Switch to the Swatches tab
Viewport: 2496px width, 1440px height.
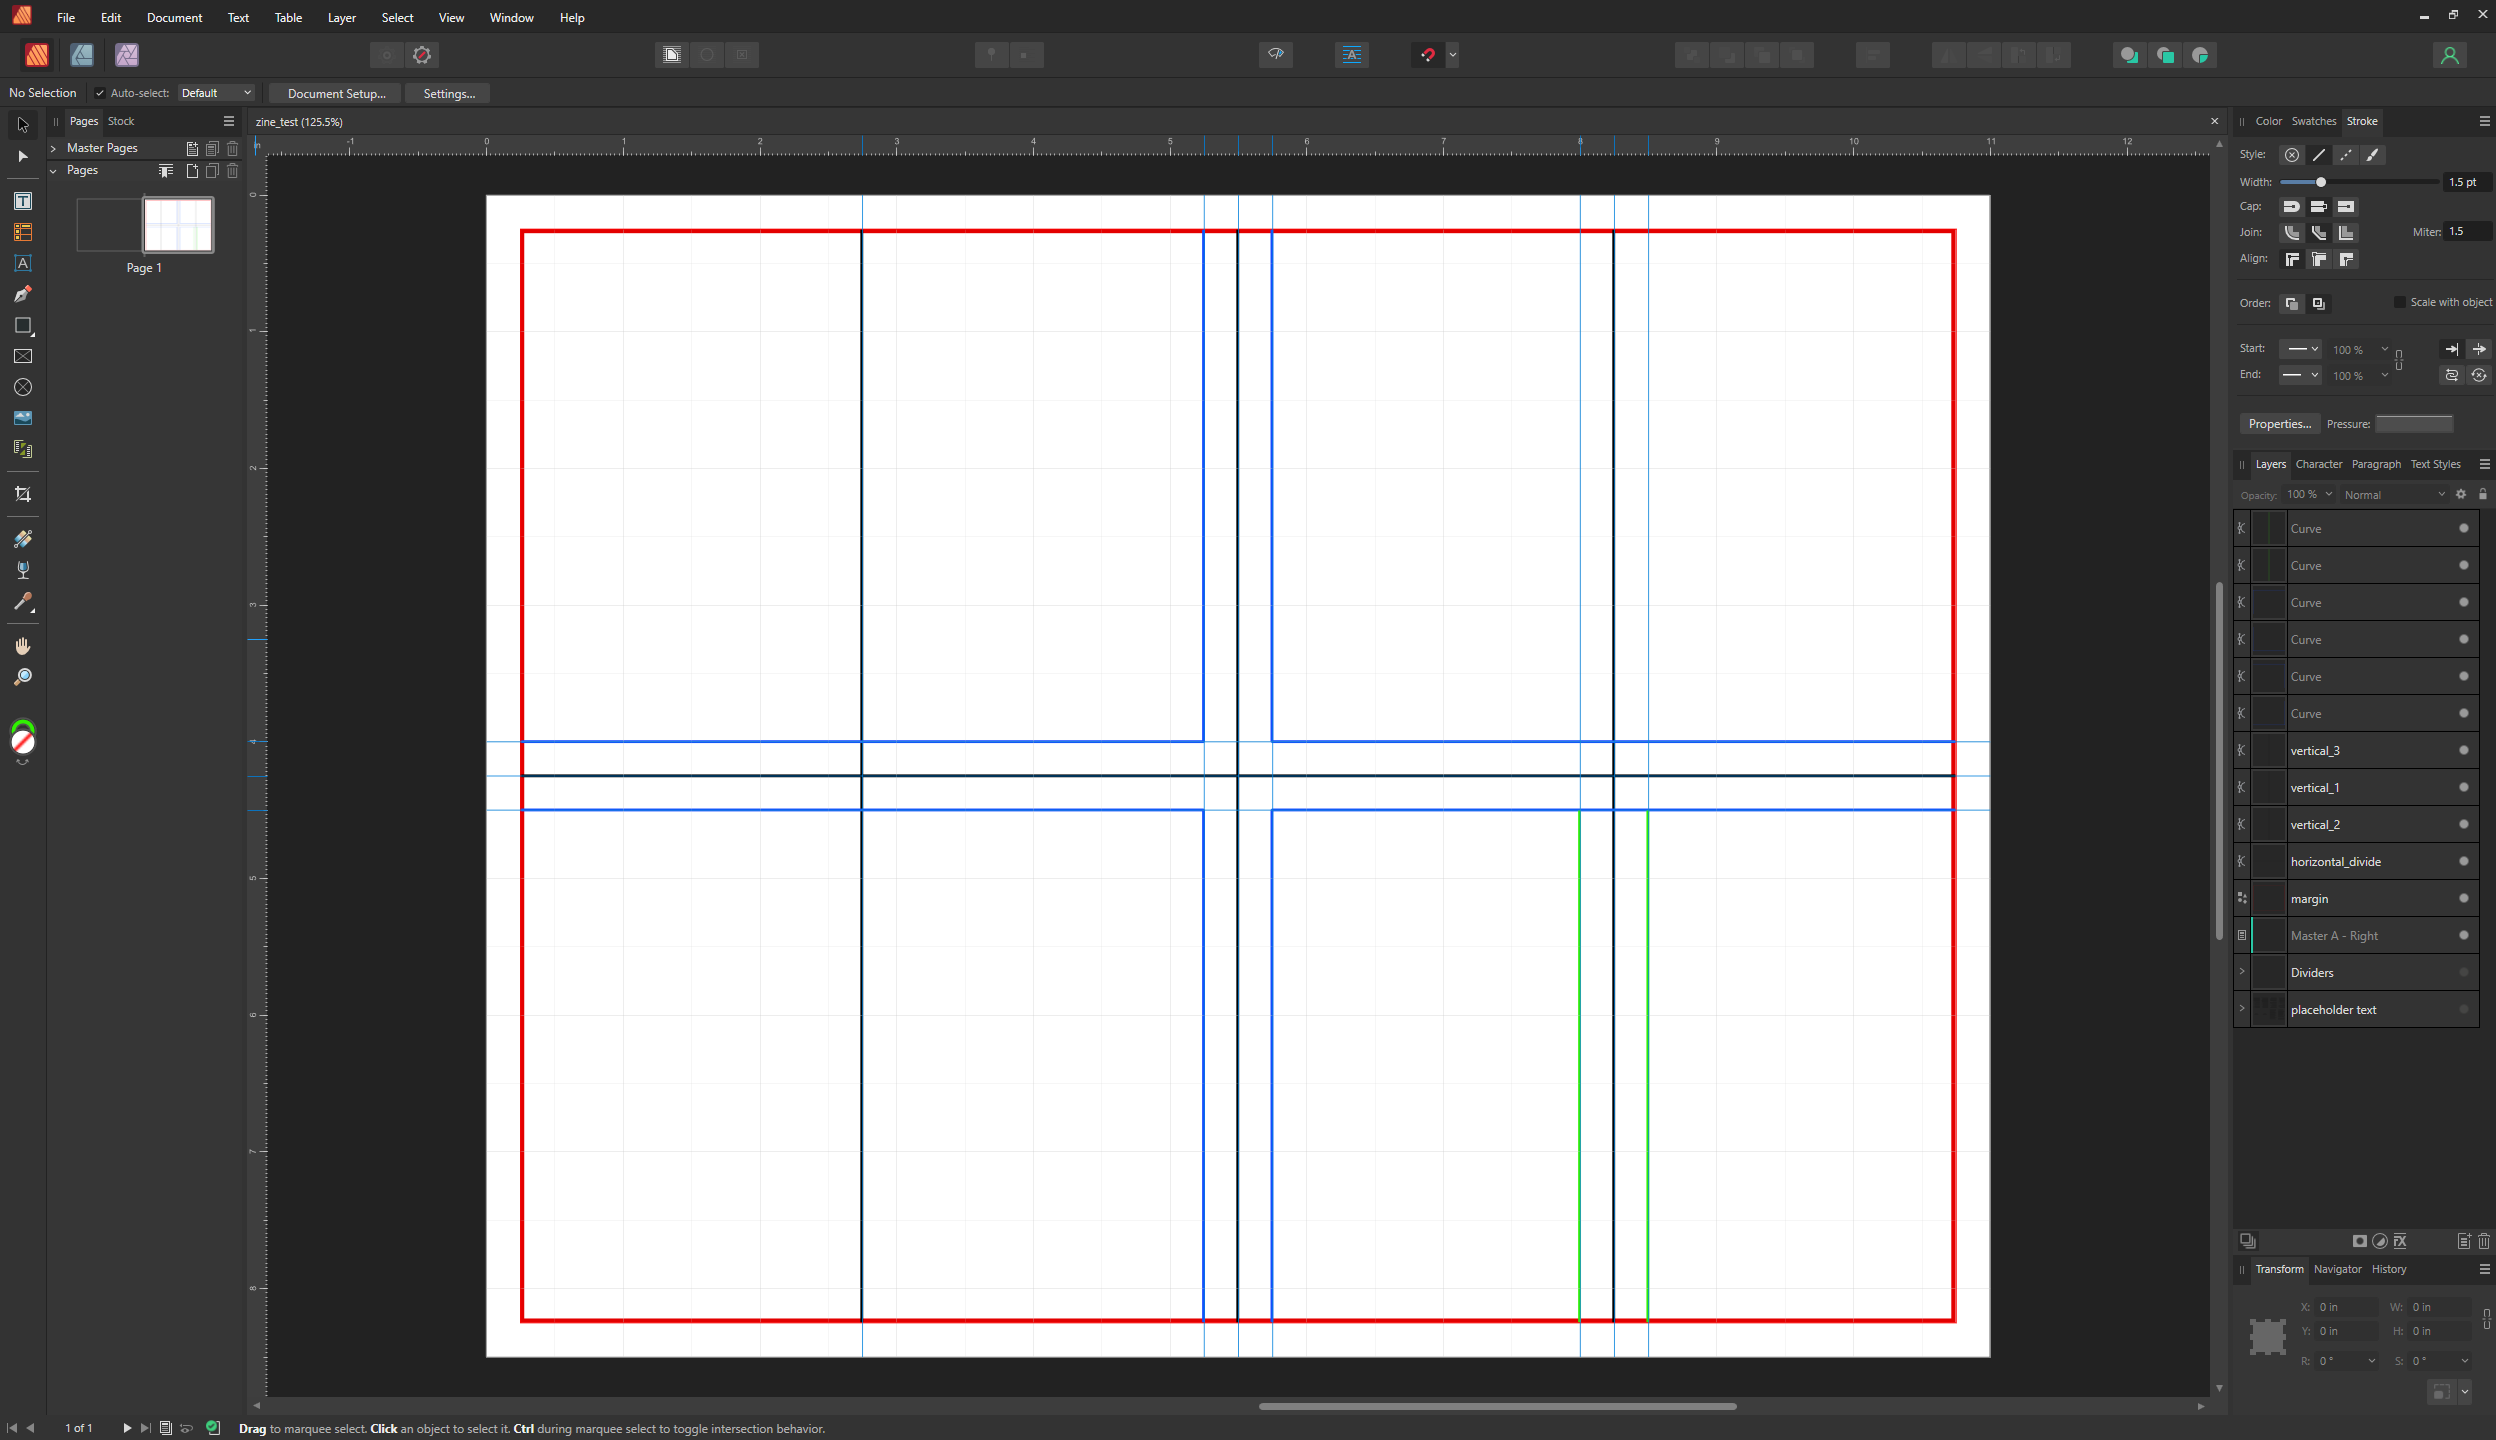[x=2314, y=121]
